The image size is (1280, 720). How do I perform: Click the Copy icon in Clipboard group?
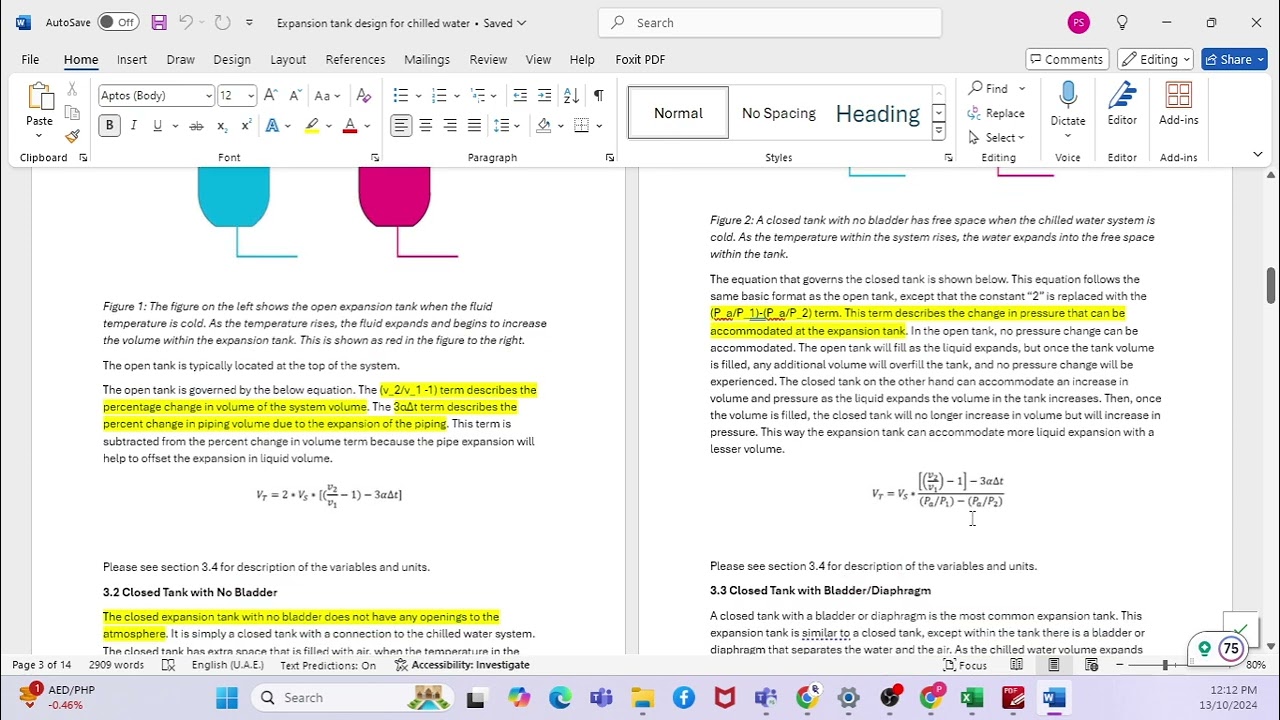pyautogui.click(x=72, y=113)
